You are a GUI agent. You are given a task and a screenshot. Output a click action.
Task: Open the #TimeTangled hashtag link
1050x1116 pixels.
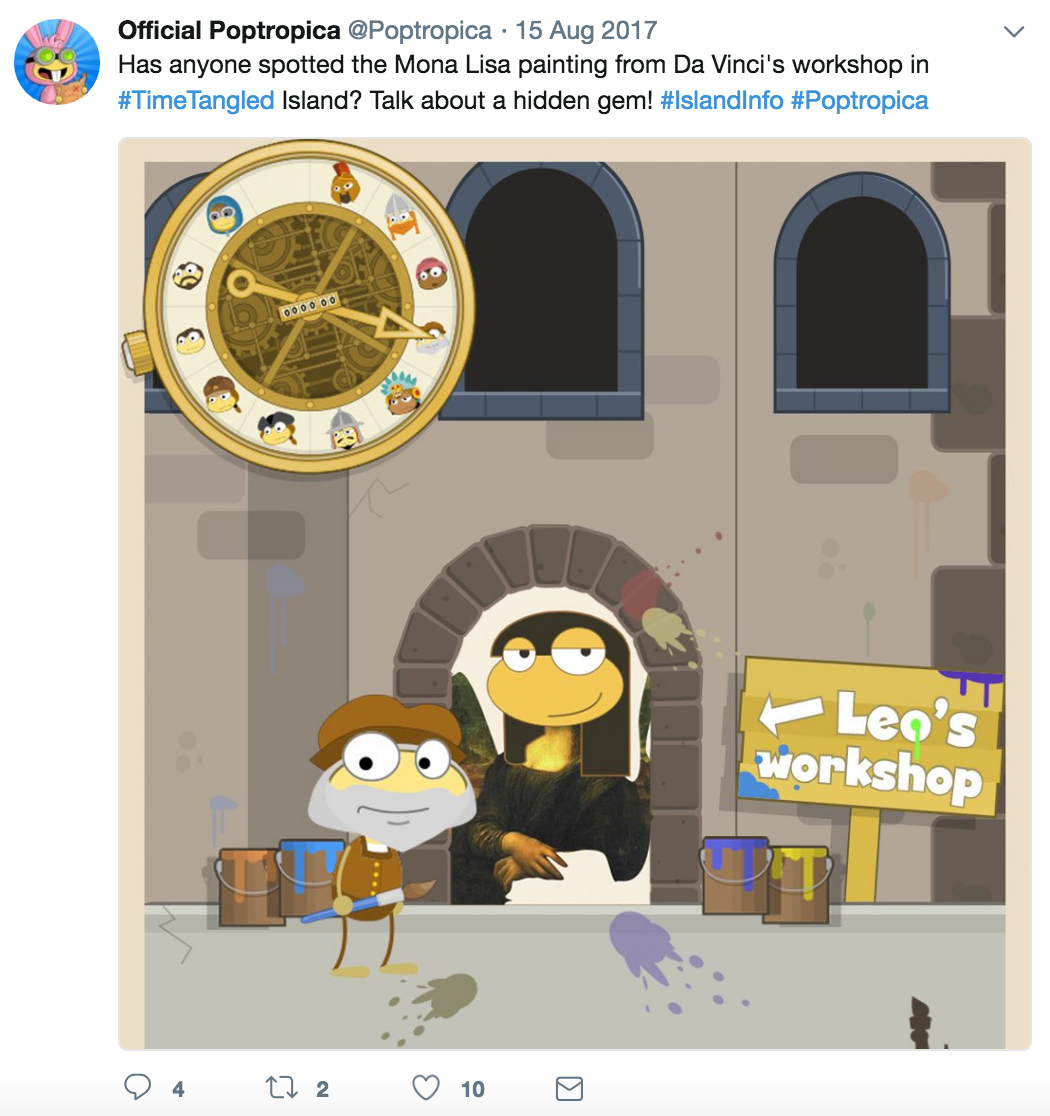196,100
